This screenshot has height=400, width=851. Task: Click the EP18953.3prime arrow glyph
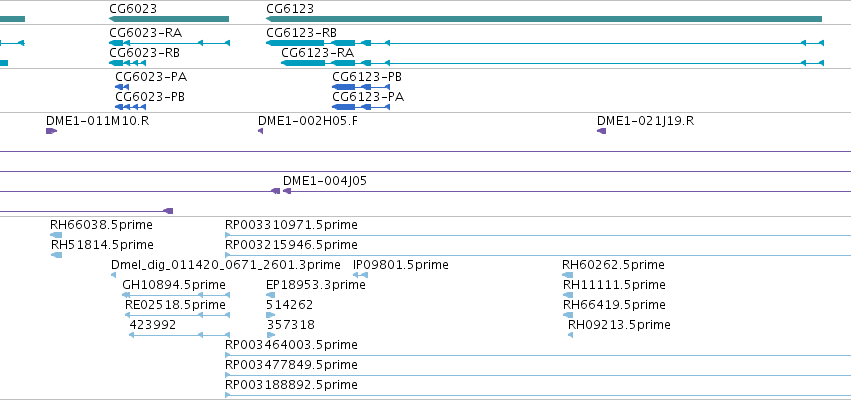(270, 295)
